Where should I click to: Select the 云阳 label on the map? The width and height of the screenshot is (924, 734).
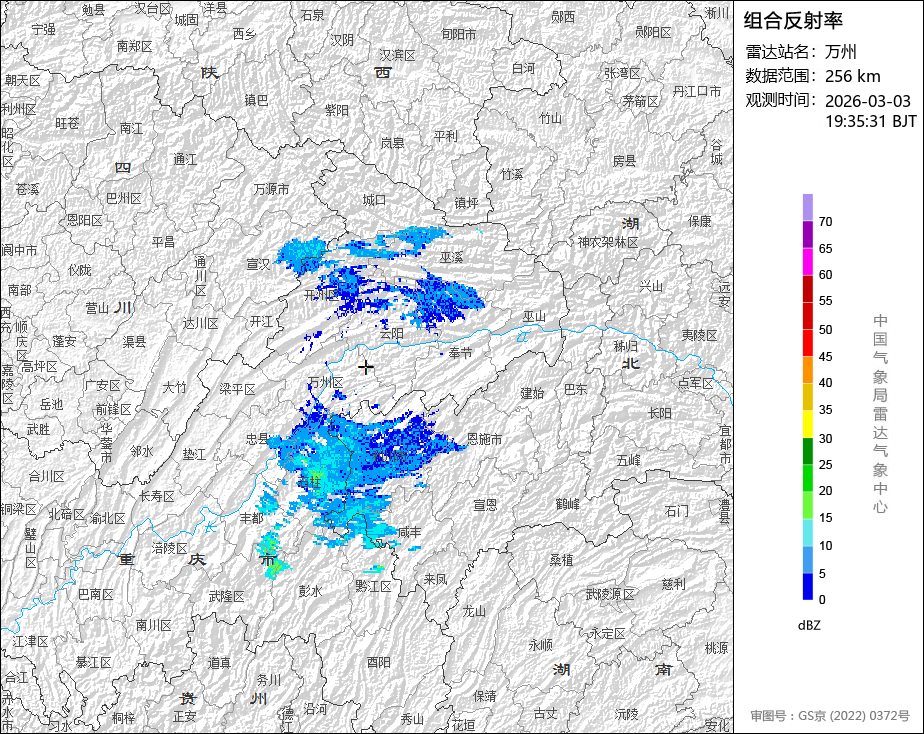(391, 333)
